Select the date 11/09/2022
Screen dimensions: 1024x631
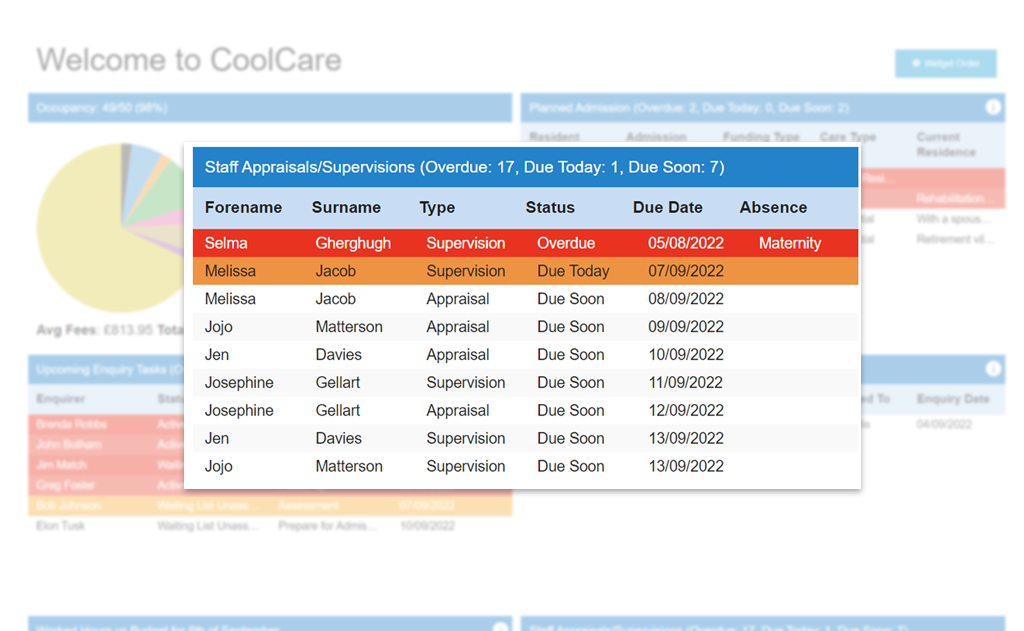click(x=686, y=383)
